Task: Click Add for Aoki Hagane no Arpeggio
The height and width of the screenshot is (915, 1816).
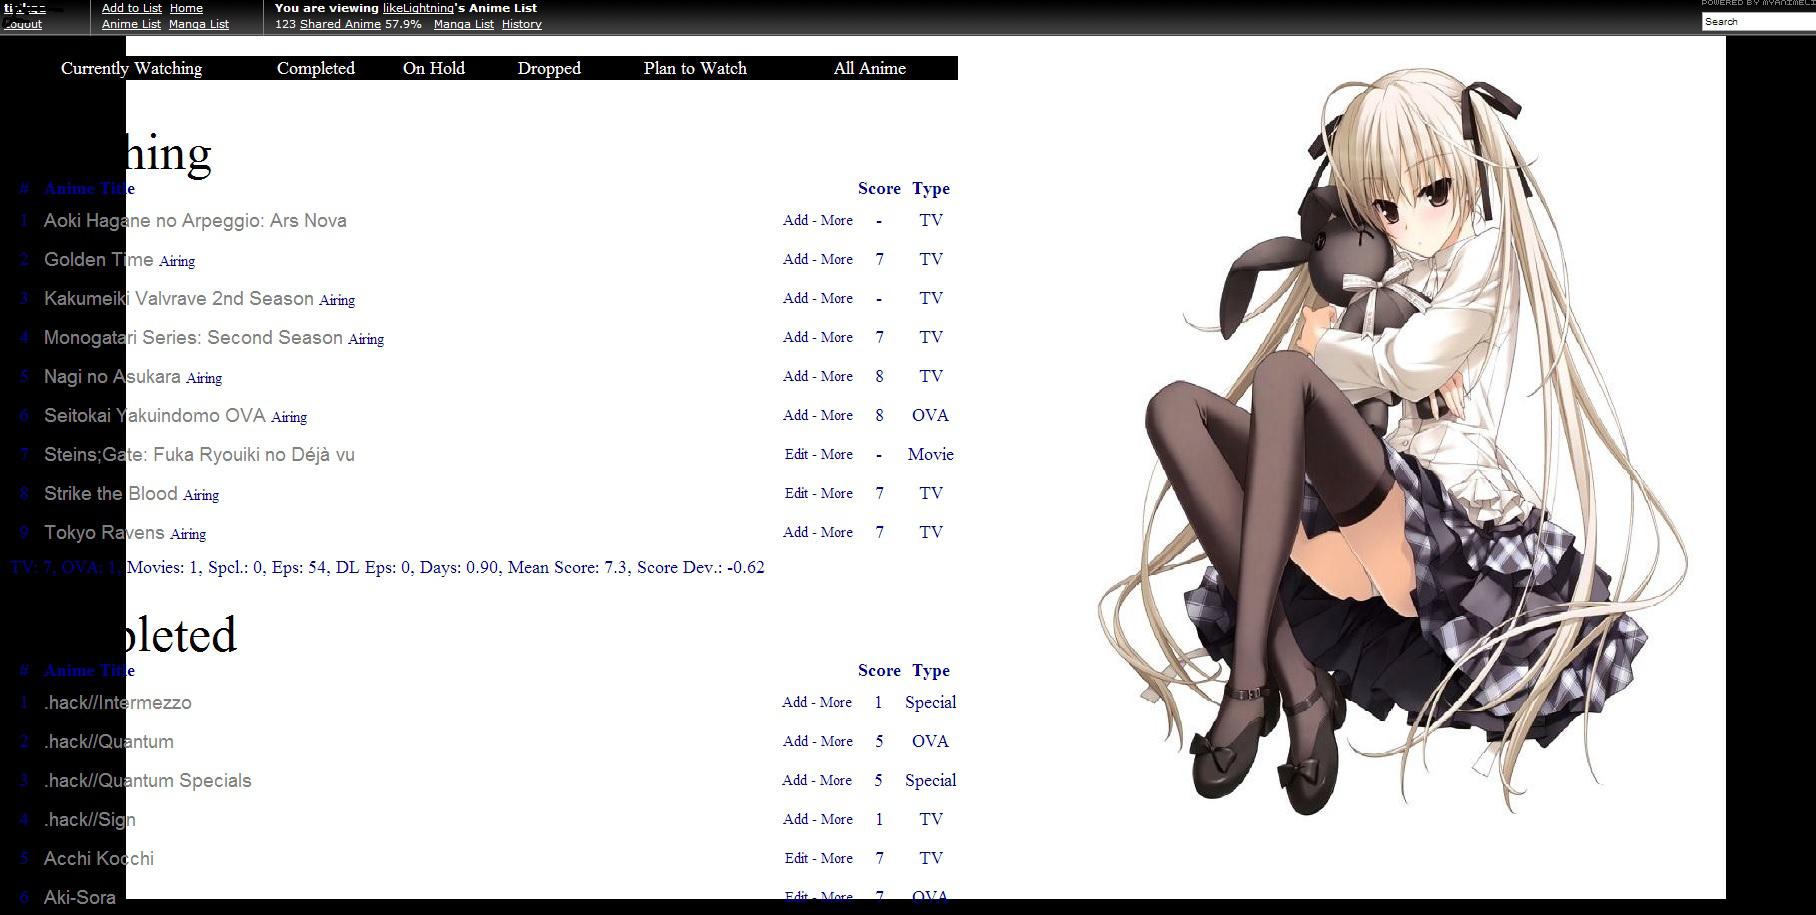Action: (796, 220)
